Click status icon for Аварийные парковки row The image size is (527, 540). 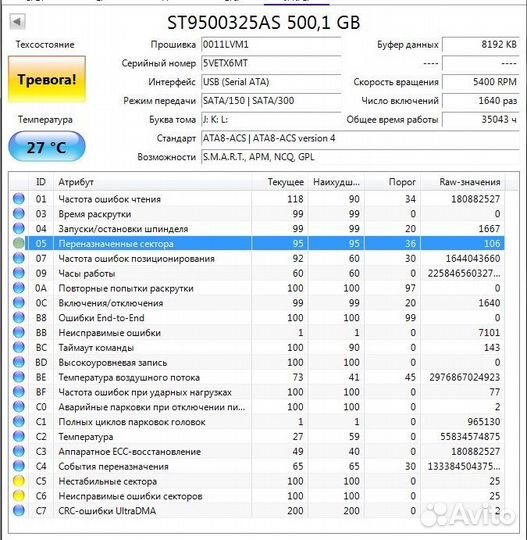[x=19, y=407]
